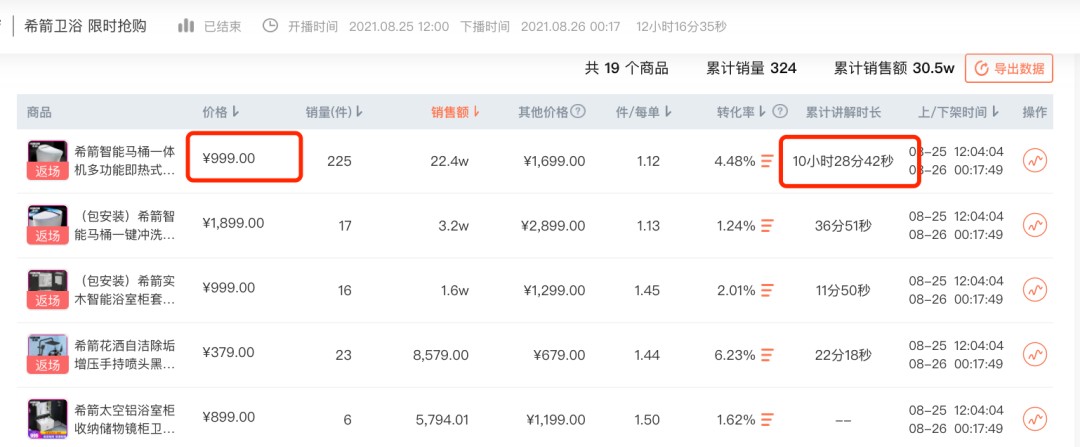Click help icon next to 其他价格 header
Image resolution: width=1080 pixels, height=447 pixels.
pyautogui.click(x=579, y=112)
